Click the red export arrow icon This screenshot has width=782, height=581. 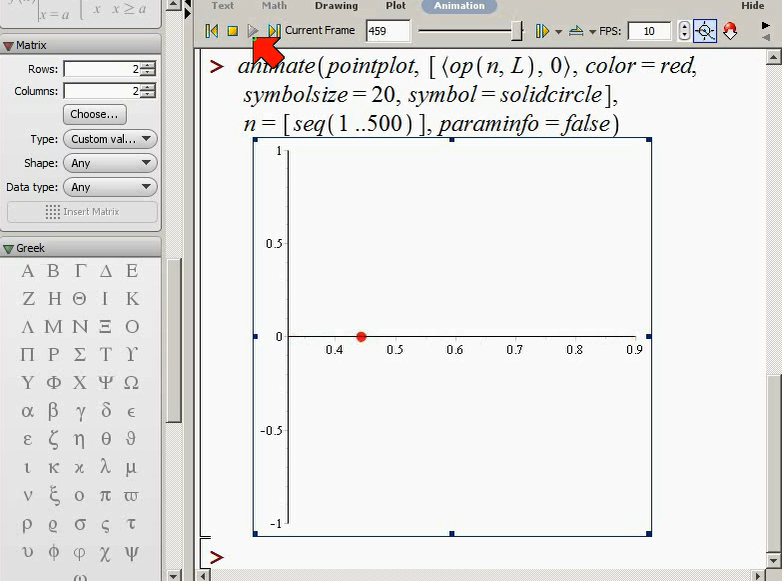point(730,31)
